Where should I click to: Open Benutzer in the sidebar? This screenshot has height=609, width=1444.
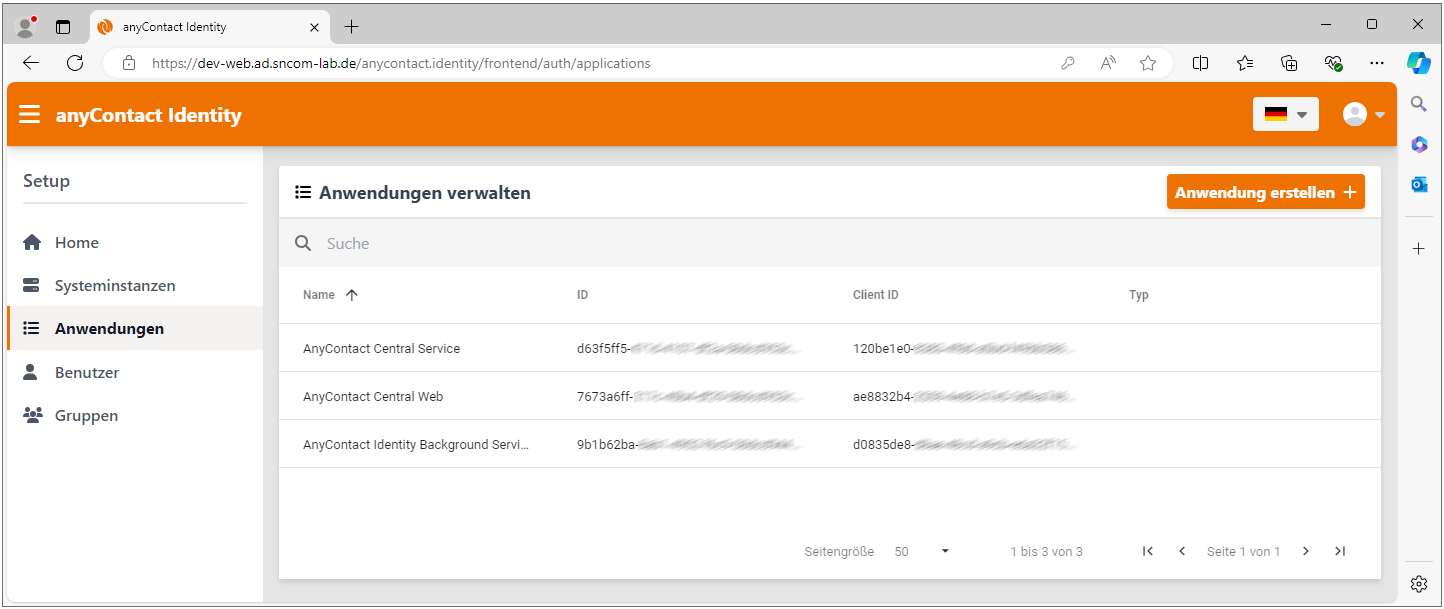coord(86,372)
